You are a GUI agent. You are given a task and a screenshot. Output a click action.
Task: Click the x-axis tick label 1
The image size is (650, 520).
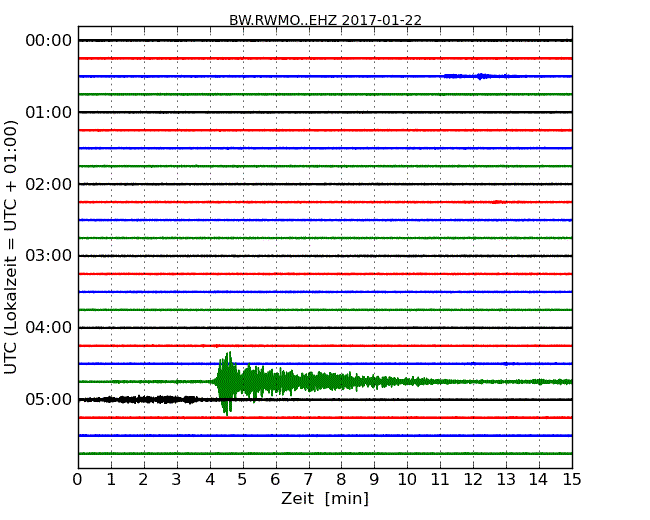click(111, 480)
